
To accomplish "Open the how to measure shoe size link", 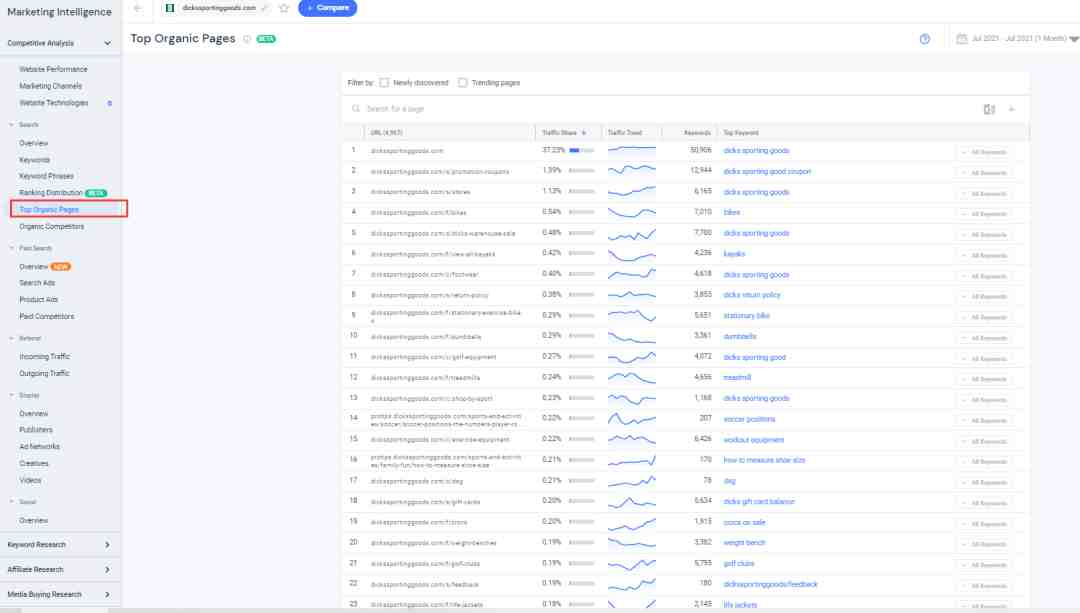I will 765,460.
